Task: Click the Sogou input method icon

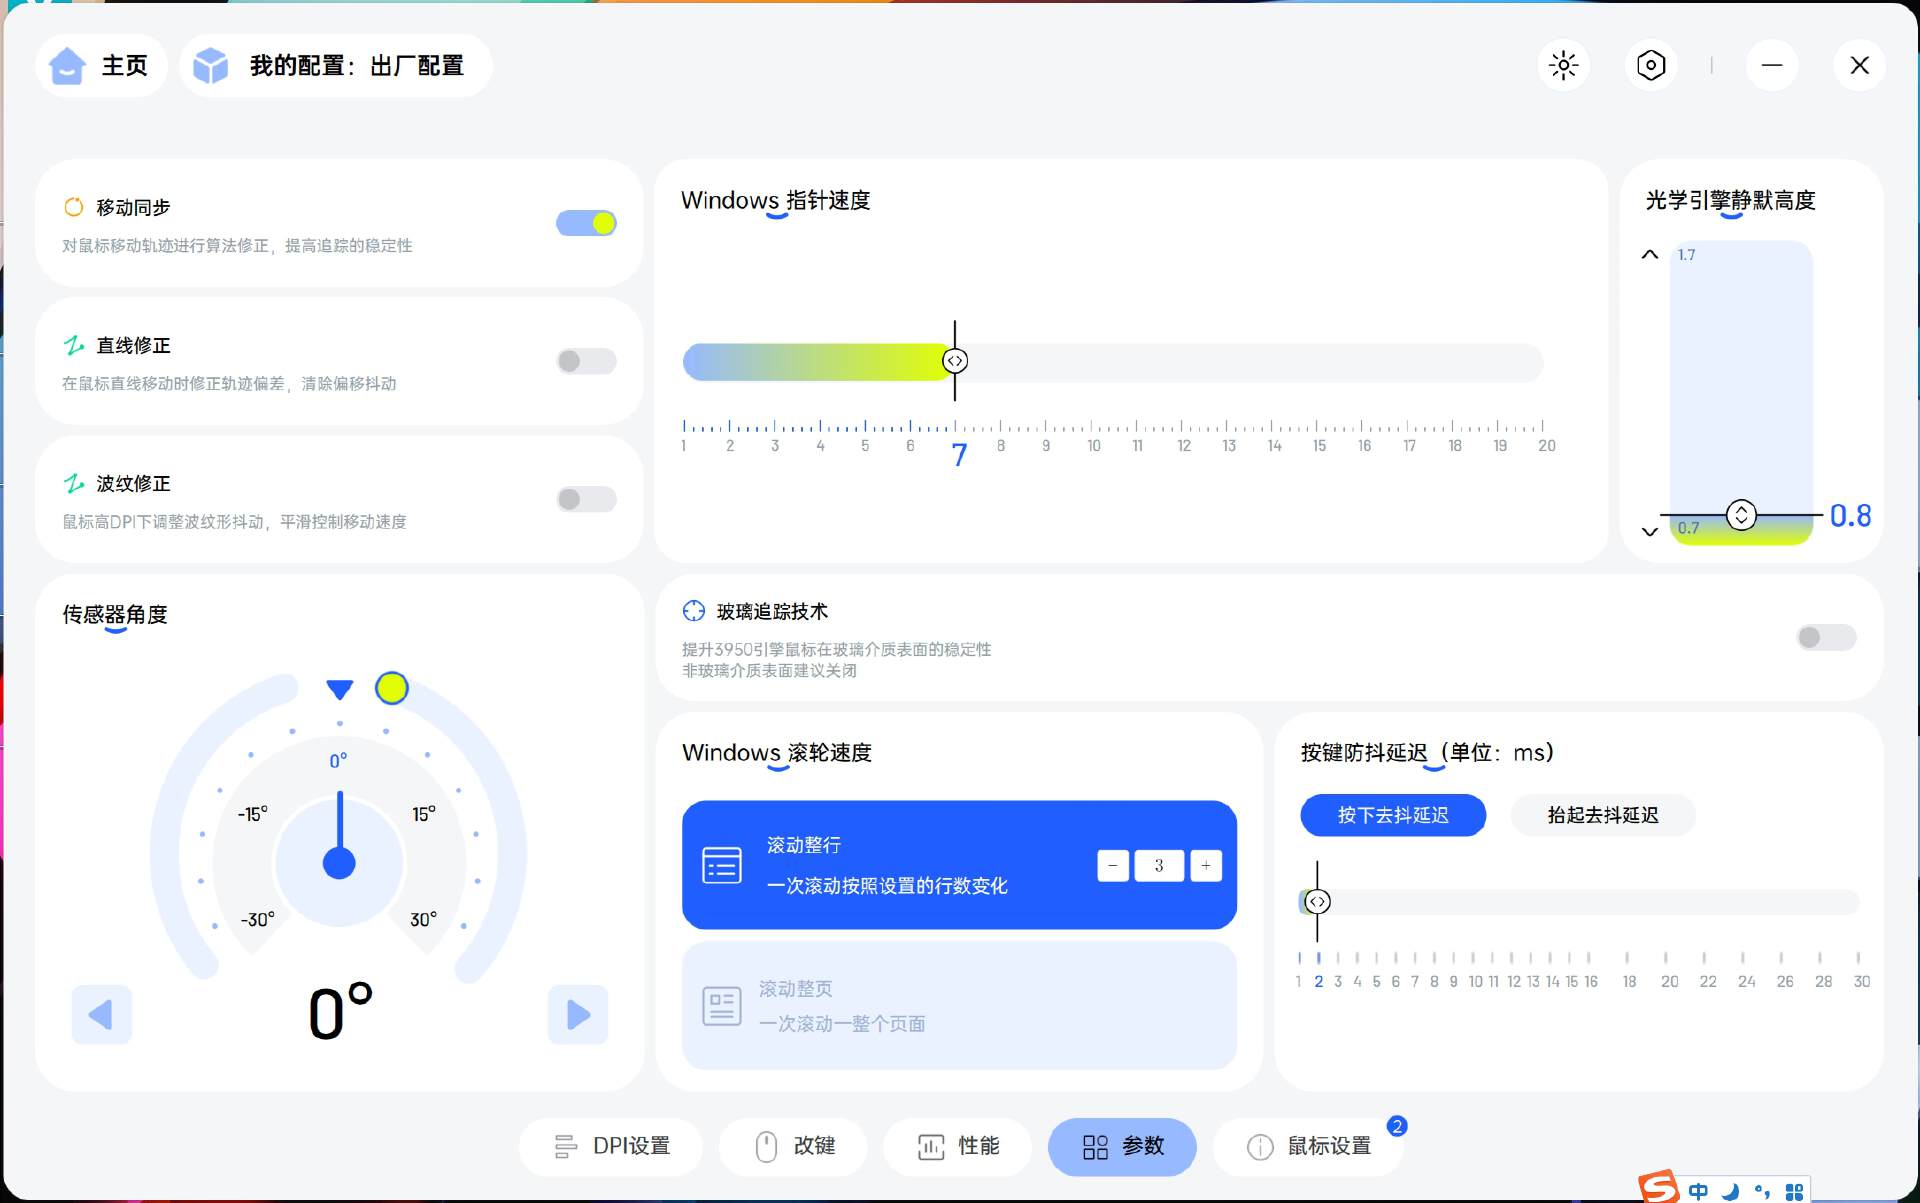Action: [1659, 1188]
